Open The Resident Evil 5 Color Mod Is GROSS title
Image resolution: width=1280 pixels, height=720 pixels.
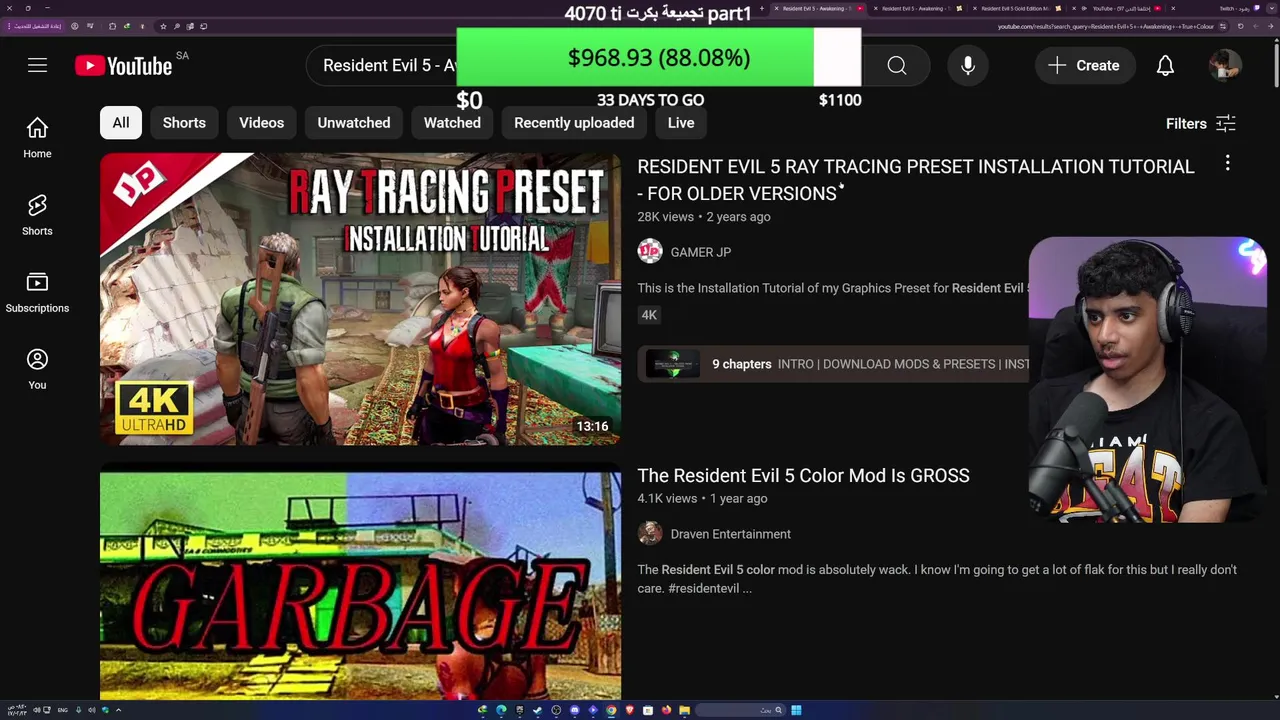(803, 475)
